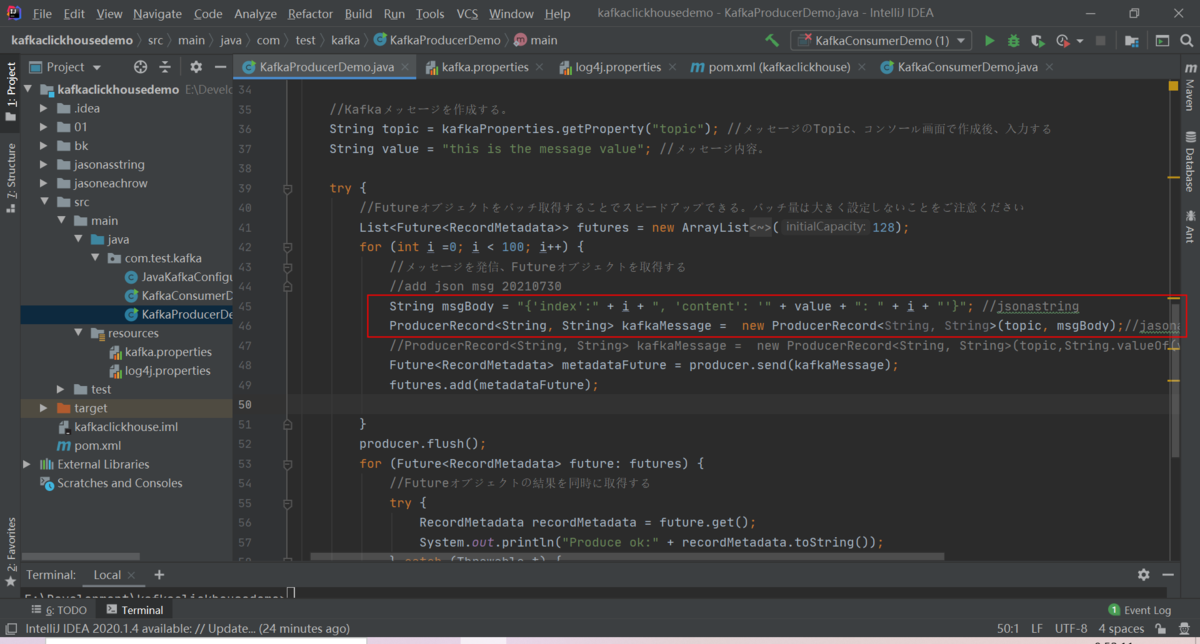Open the Database side tool window

coord(1189,162)
